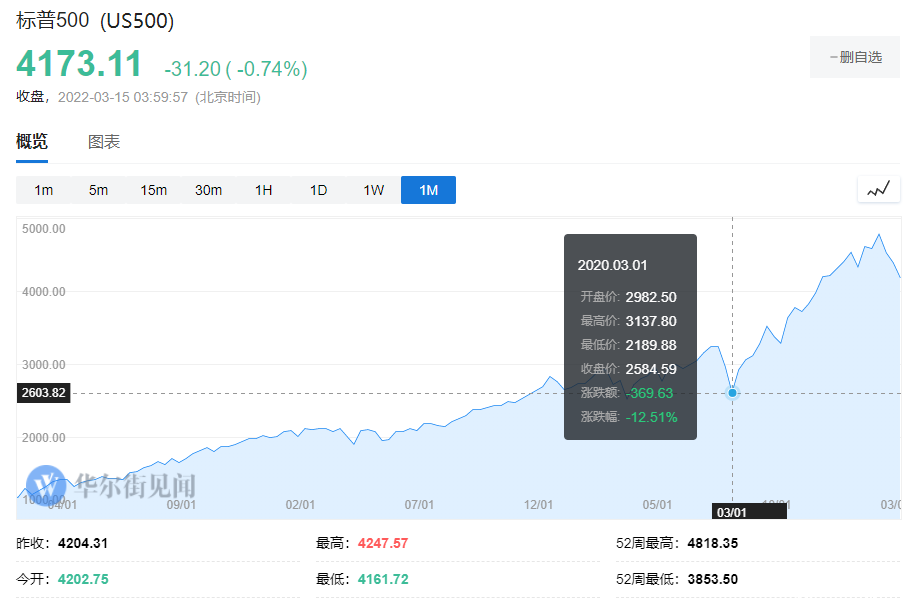Viewport: 907px width, 615px height.
Task: Remove from watchlist via 删自选 button
Action: 855,57
